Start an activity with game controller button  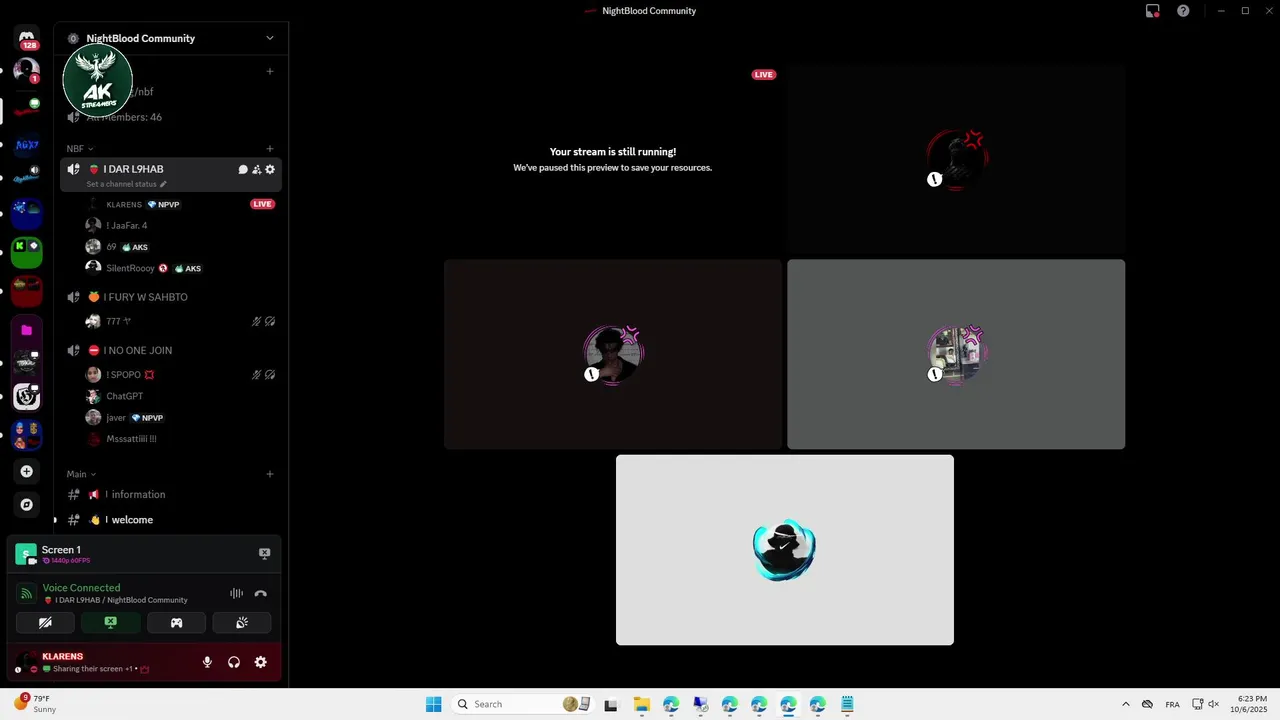[176, 622]
